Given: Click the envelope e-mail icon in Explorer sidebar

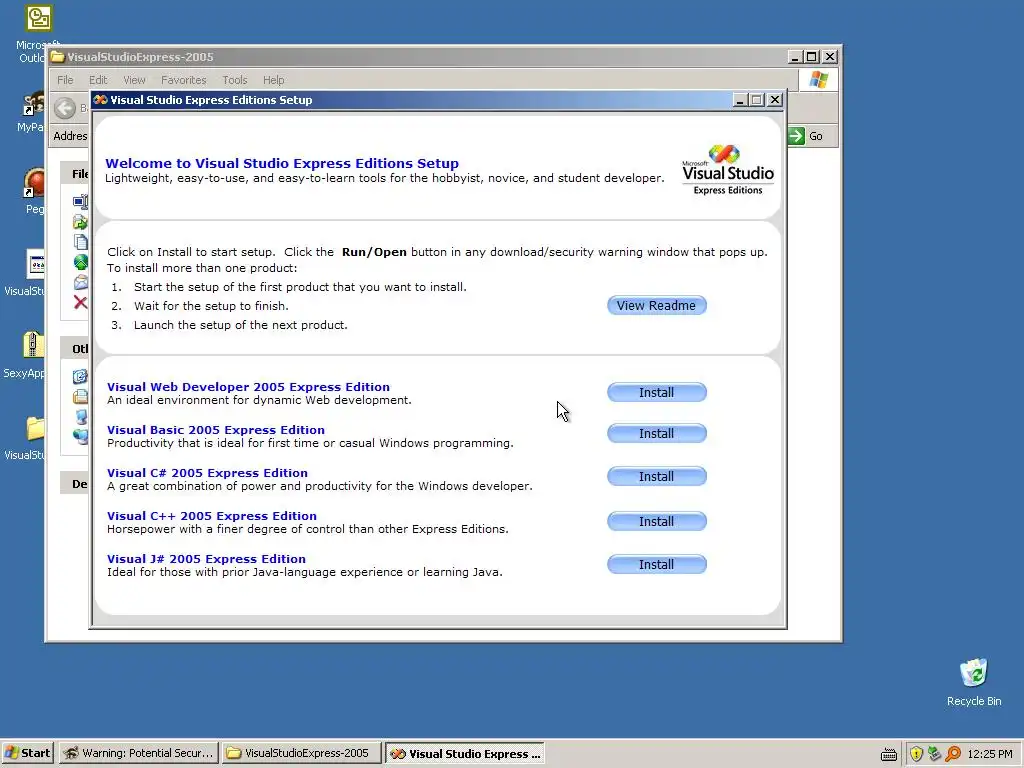Looking at the screenshot, I should [x=81, y=282].
